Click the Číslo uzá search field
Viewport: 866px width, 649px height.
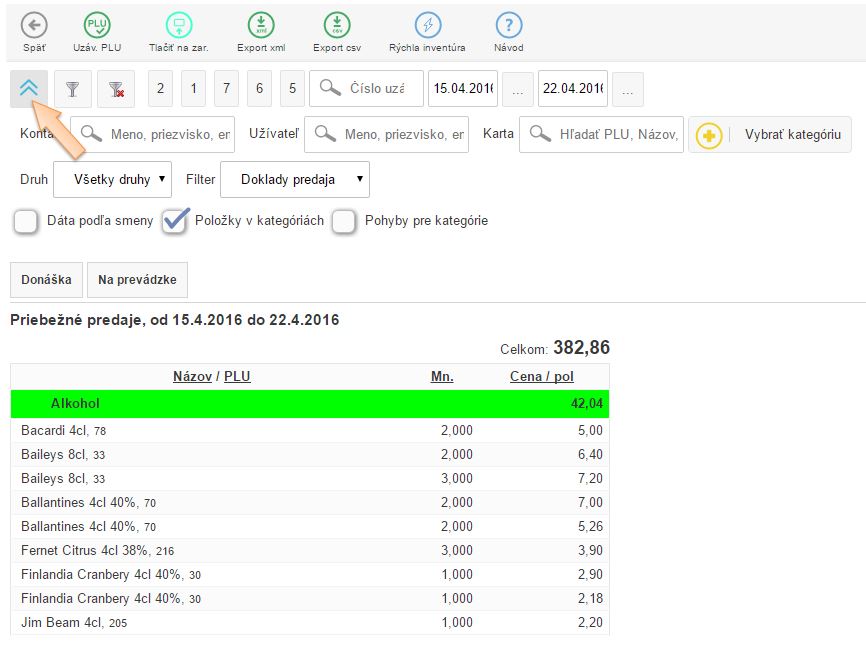coord(377,89)
